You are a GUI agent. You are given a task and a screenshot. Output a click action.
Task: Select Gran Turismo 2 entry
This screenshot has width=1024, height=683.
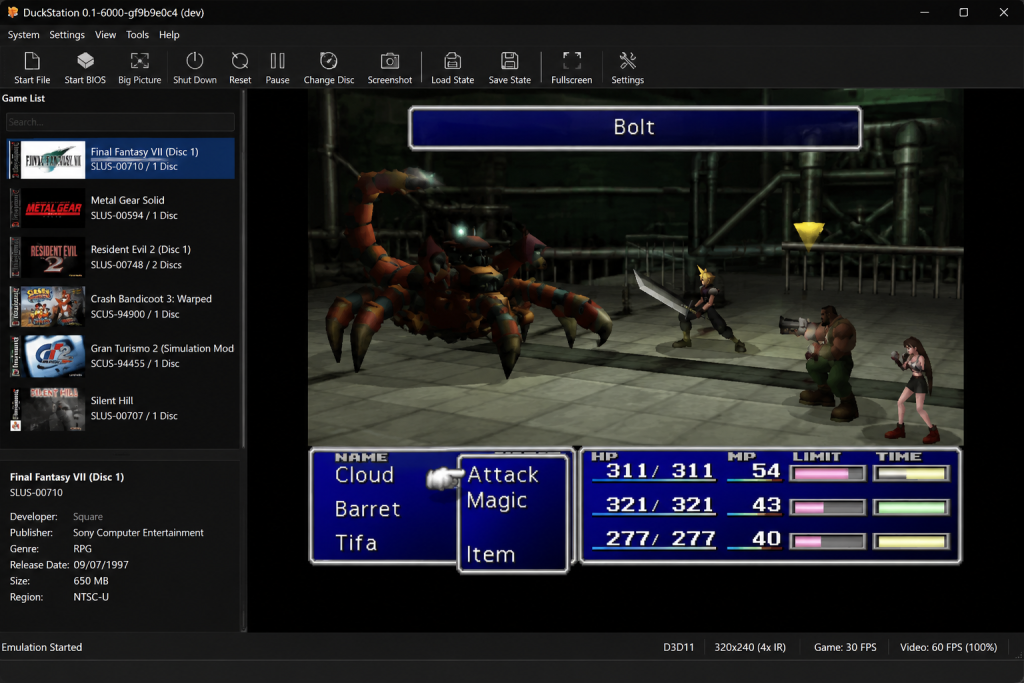(121, 356)
